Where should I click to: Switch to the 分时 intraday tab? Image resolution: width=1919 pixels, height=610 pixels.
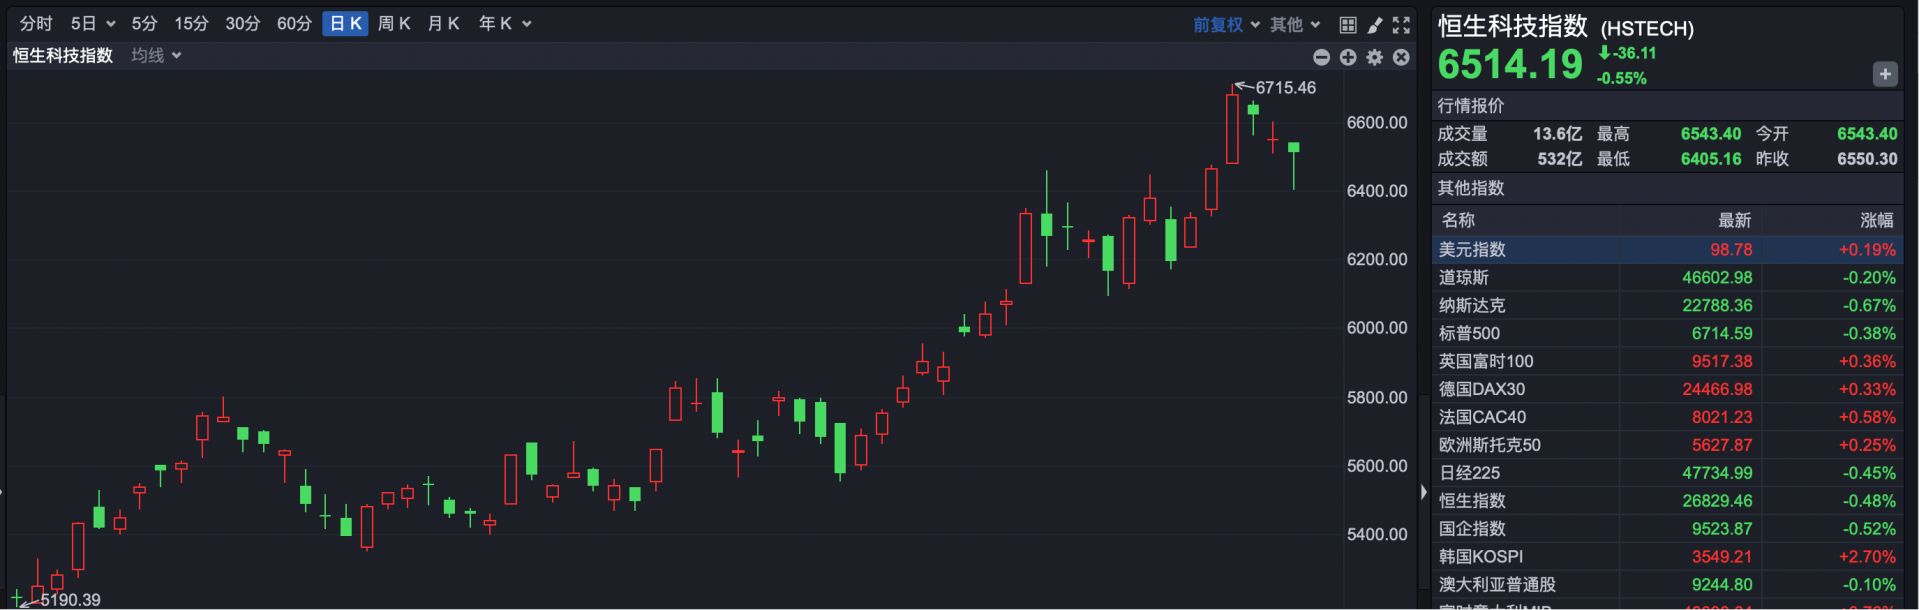click(36, 24)
